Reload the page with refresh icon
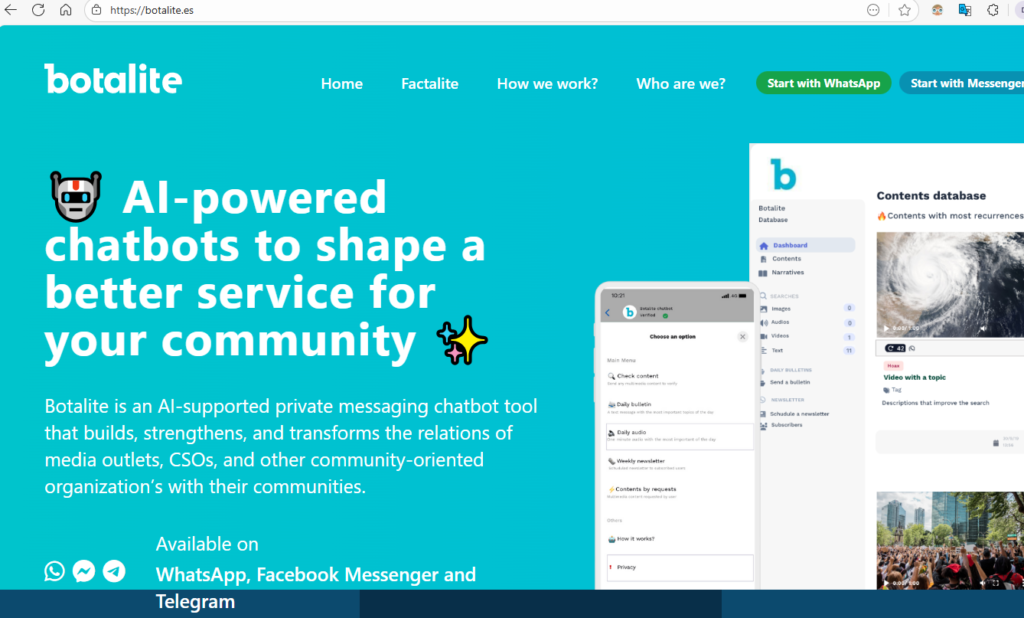Screen dimensions: 1024x618 pyautogui.click(x=38, y=10)
